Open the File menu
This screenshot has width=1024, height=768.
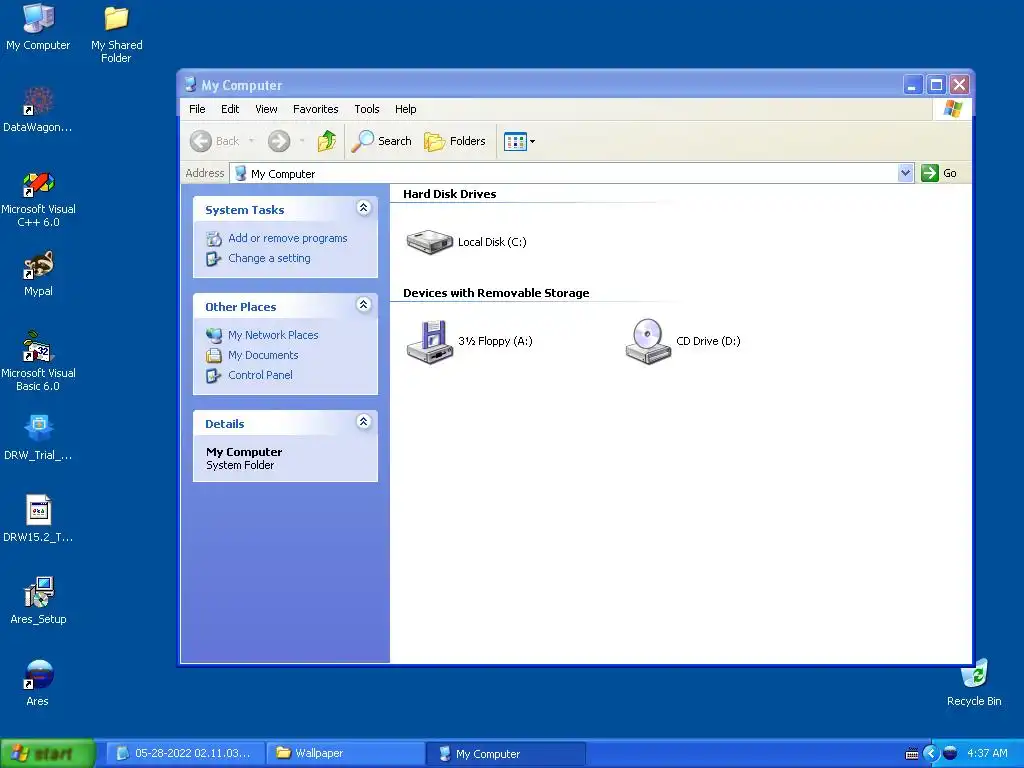click(197, 109)
